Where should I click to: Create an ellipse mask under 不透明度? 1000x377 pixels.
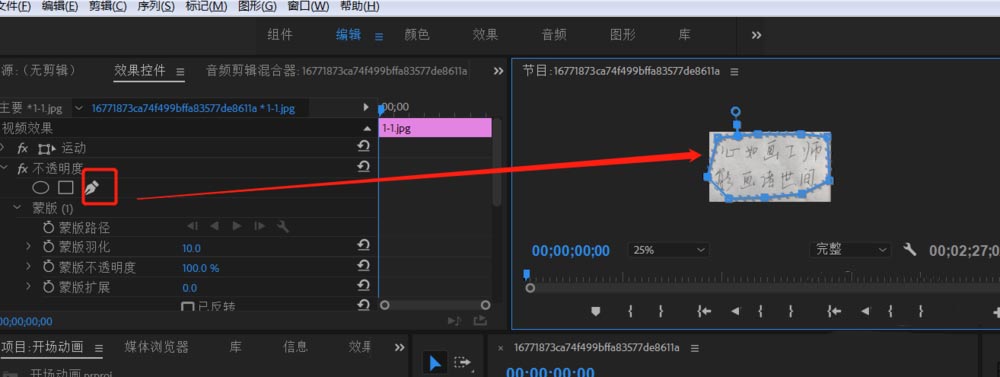[x=41, y=188]
